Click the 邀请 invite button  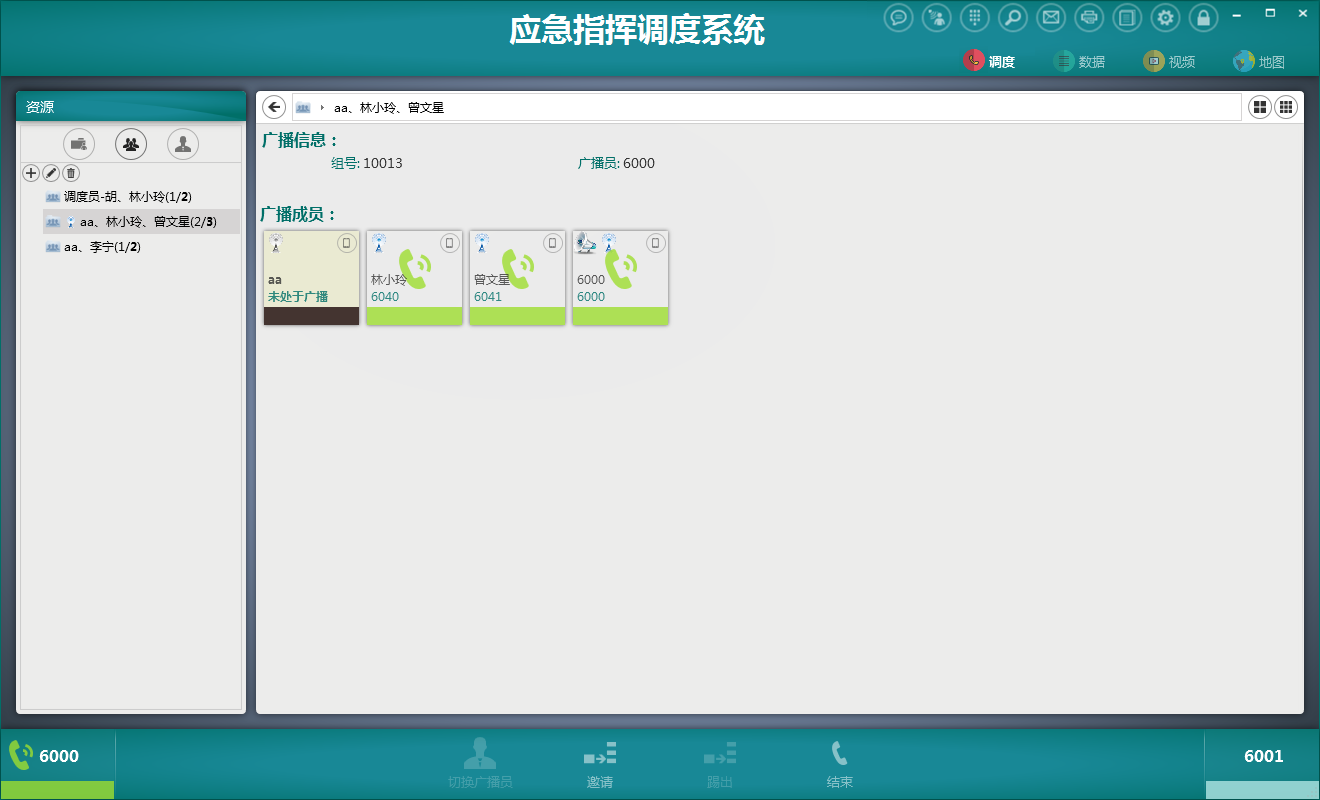click(x=600, y=764)
